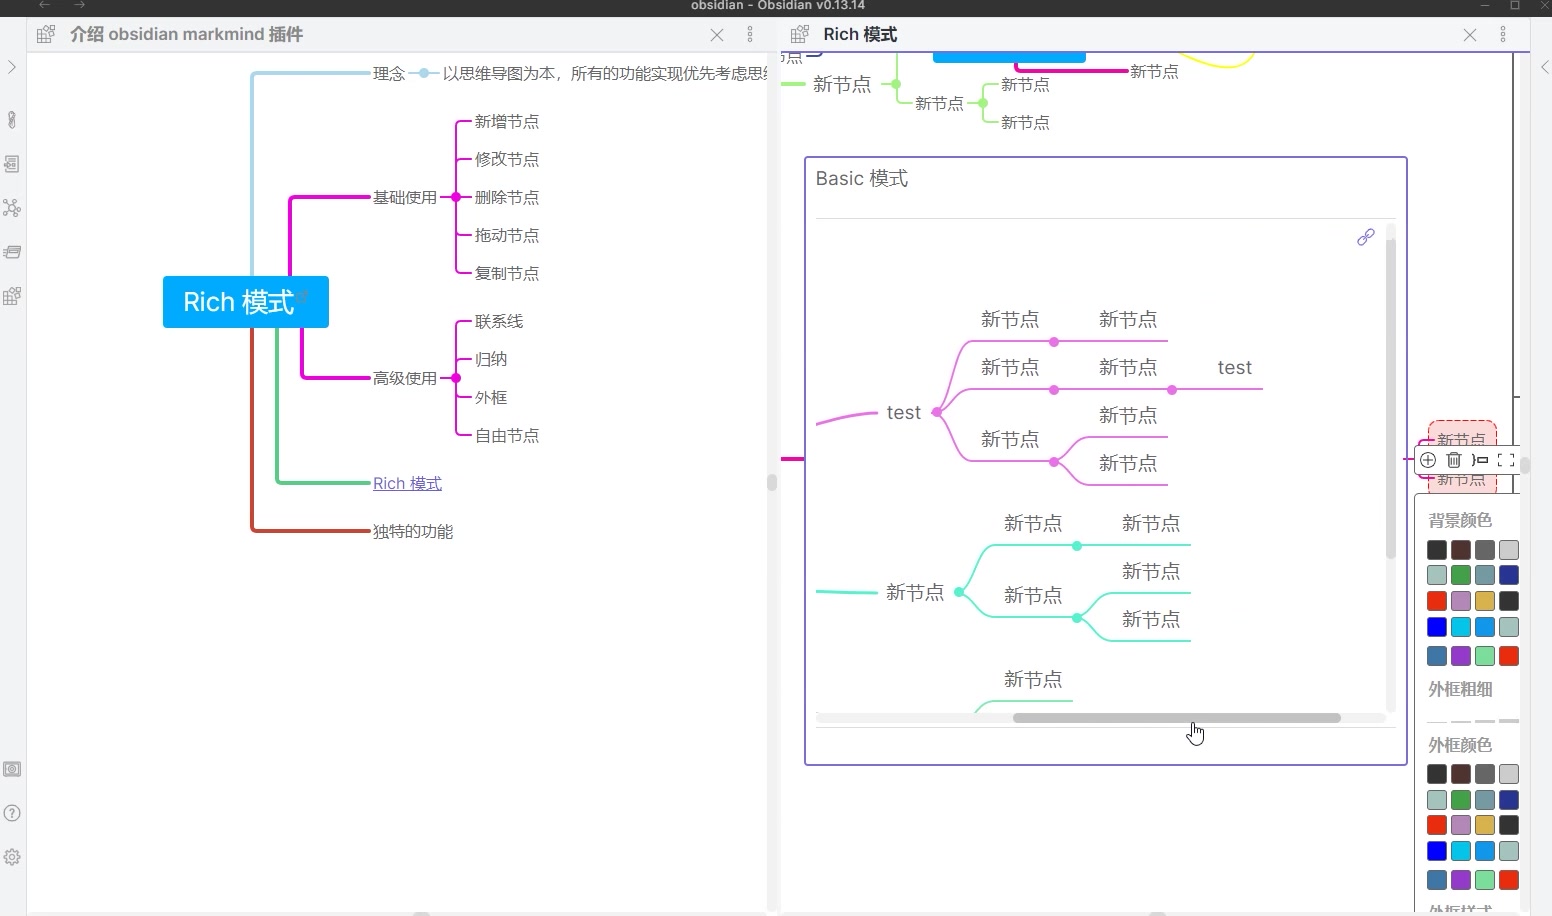Select the 独特的功能 node
Screen dimensions: 1552x916
pos(413,531)
